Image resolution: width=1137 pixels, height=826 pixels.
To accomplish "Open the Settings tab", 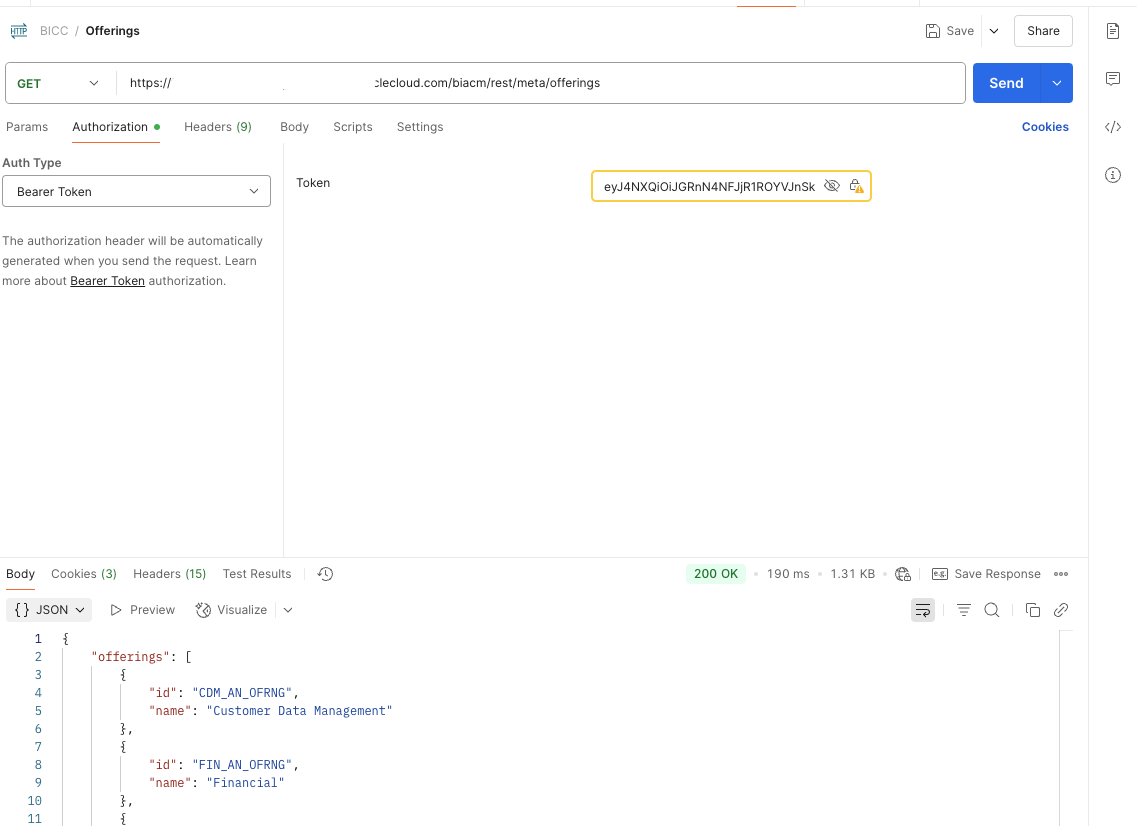I will (420, 127).
